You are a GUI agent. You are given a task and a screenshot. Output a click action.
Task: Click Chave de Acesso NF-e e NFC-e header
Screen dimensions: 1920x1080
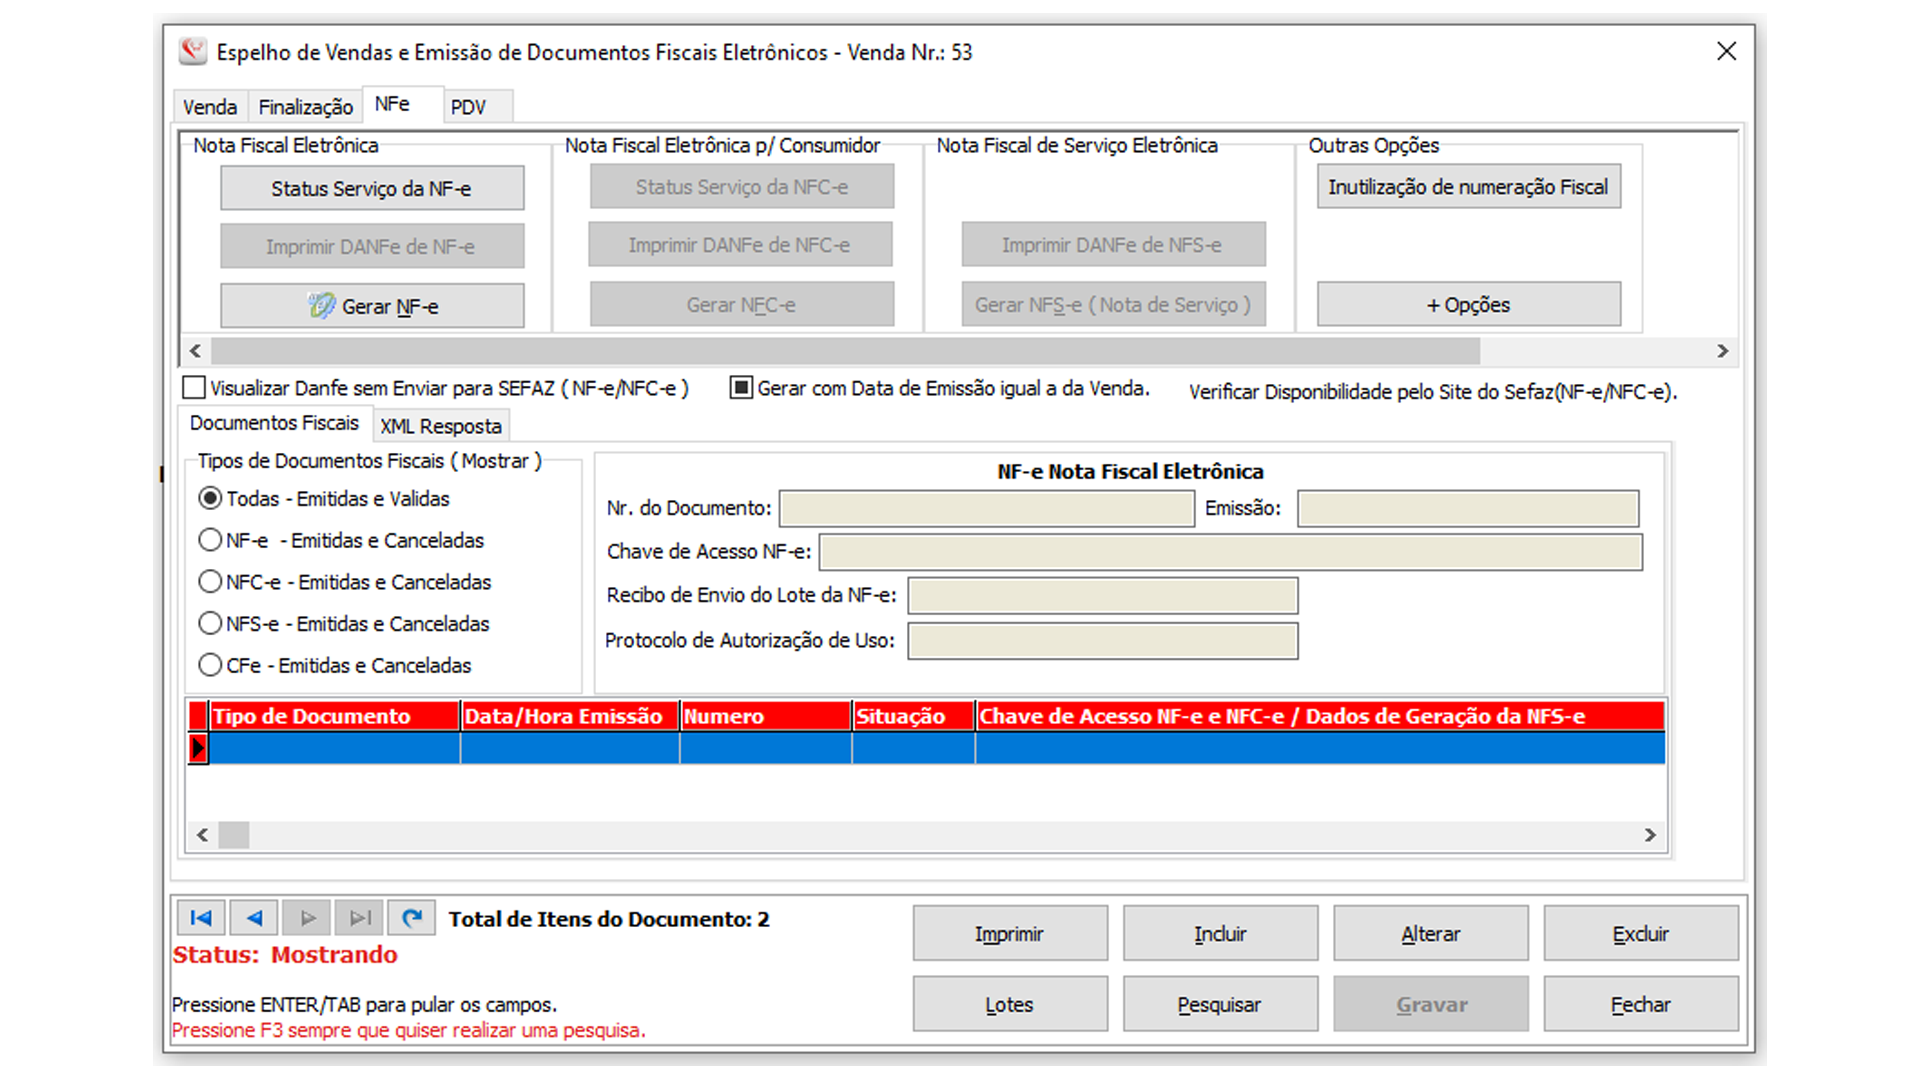[x=1320, y=716]
